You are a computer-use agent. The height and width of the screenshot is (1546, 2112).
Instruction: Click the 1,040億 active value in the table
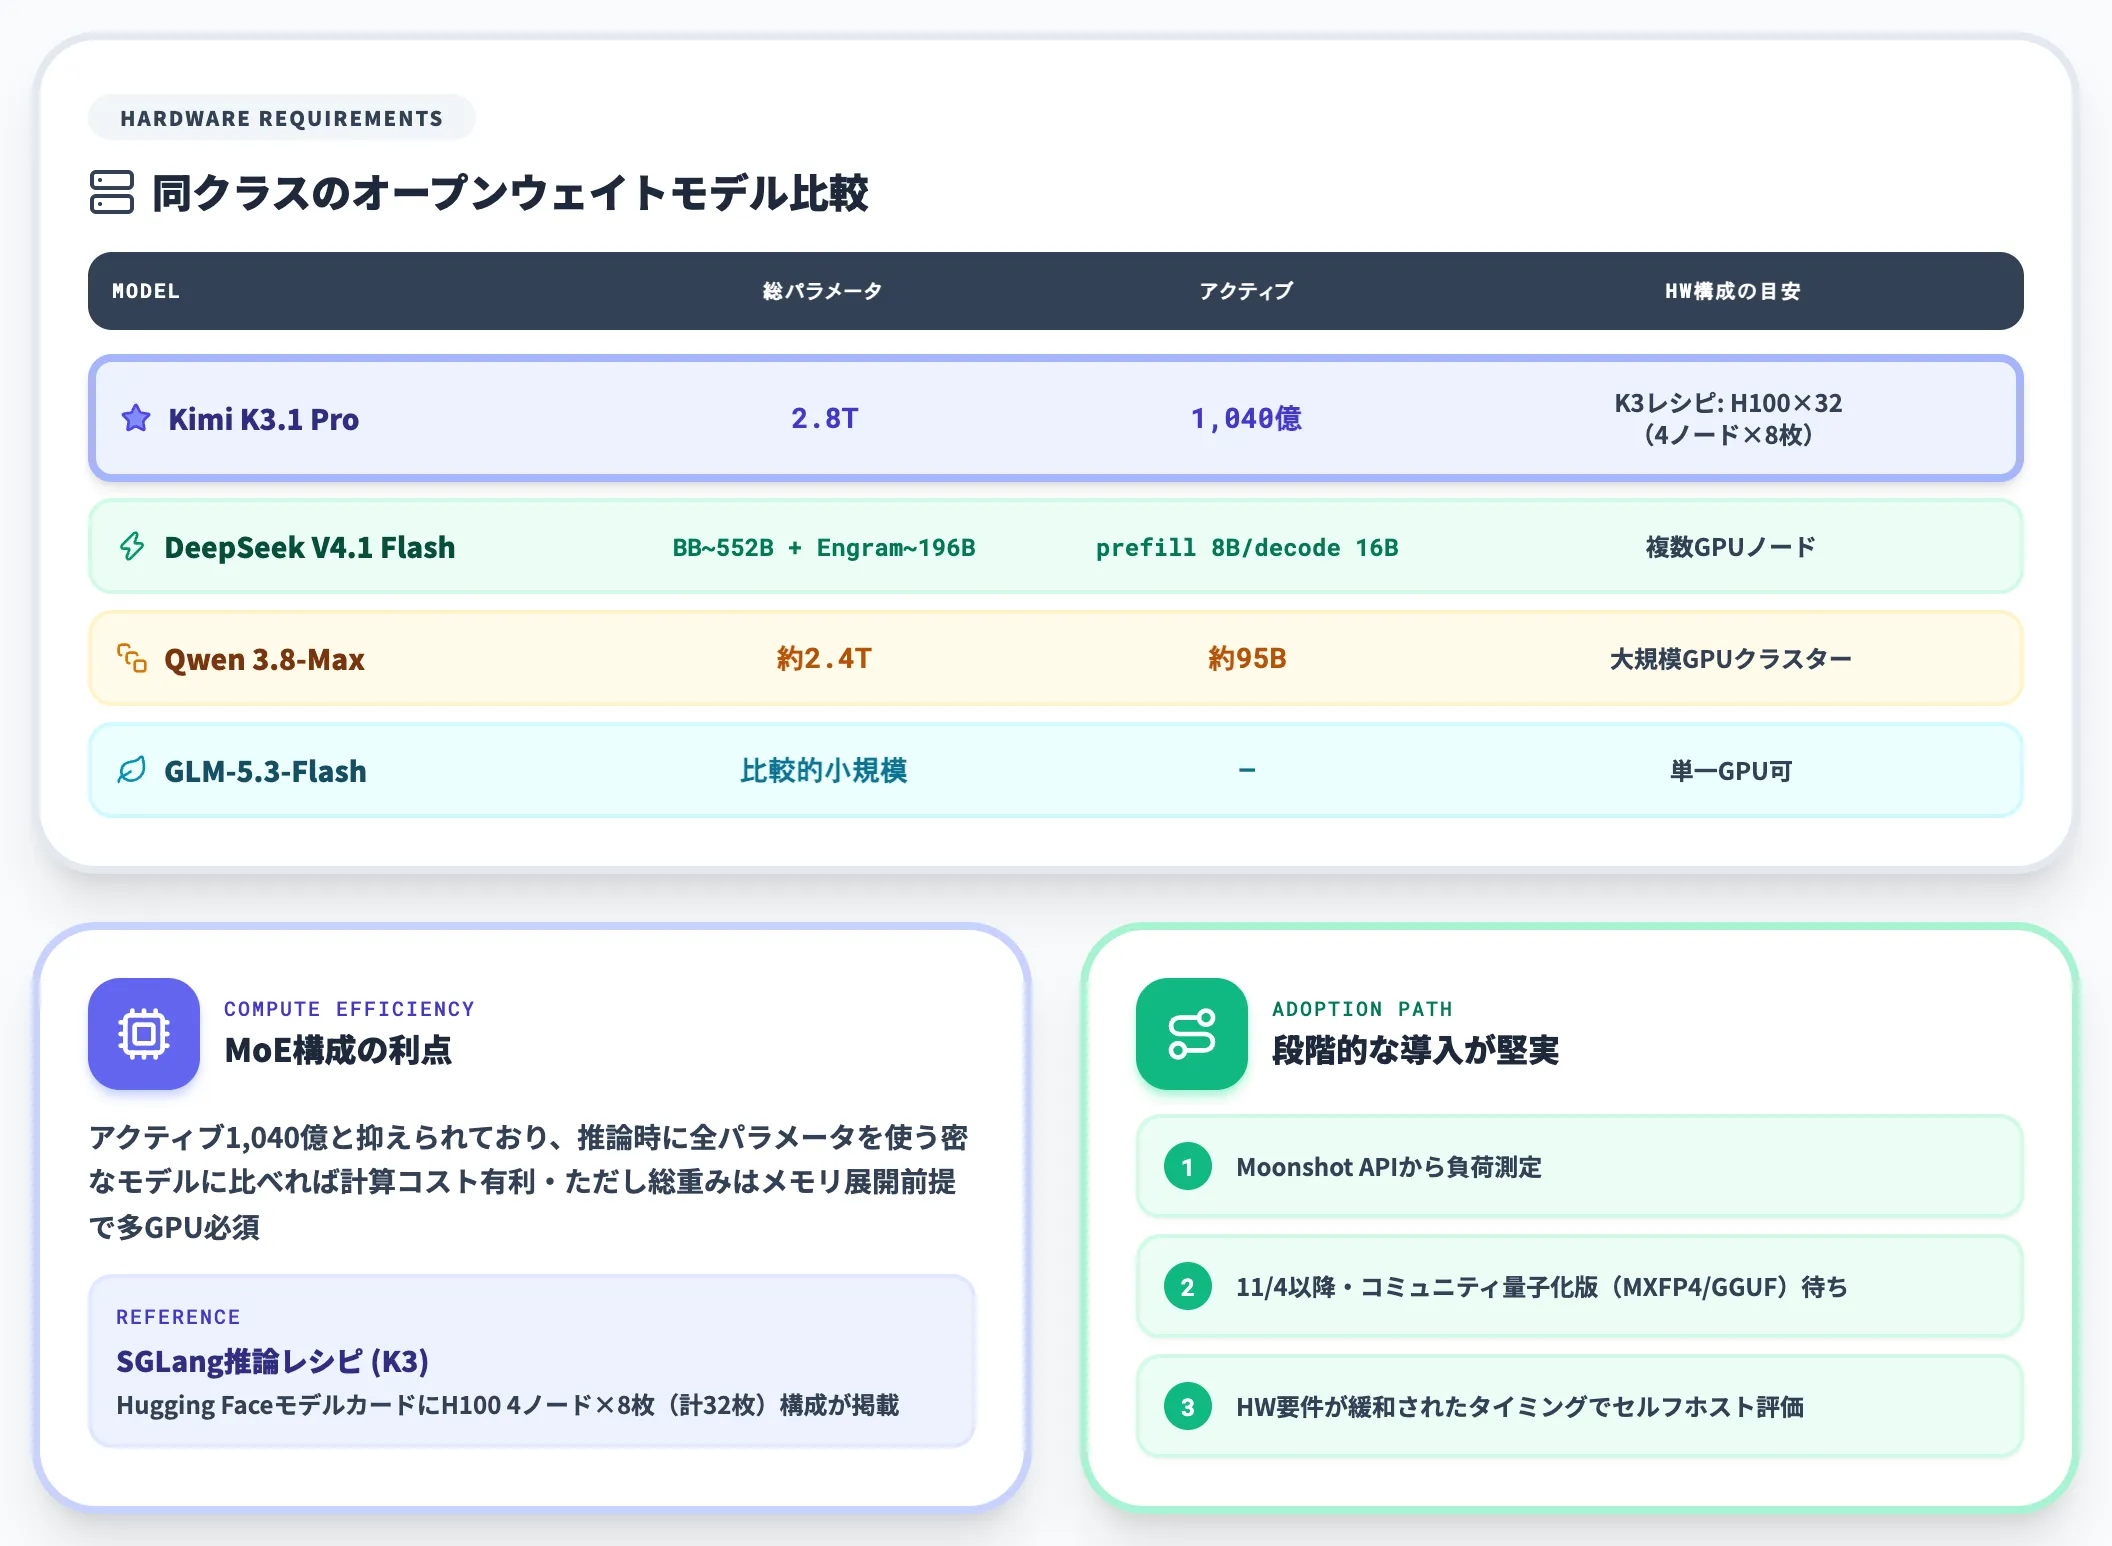click(1246, 418)
